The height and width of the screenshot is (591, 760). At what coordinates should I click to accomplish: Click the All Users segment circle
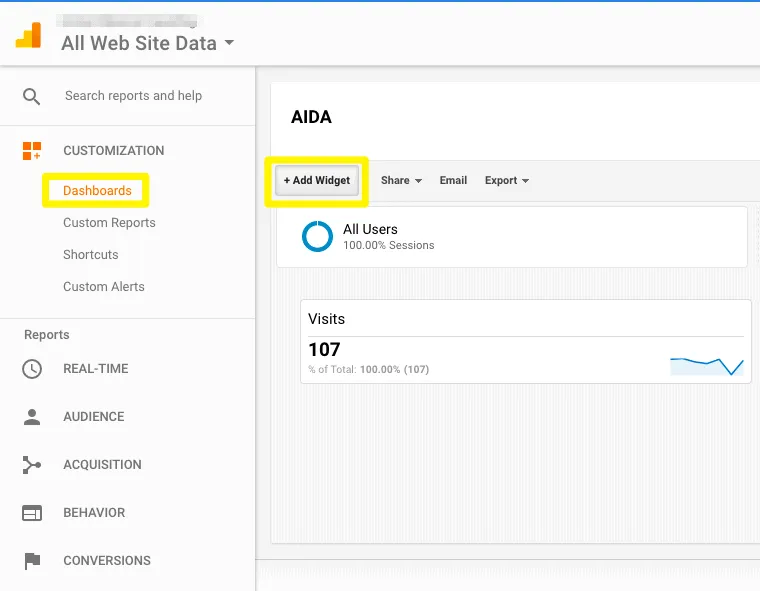point(317,236)
